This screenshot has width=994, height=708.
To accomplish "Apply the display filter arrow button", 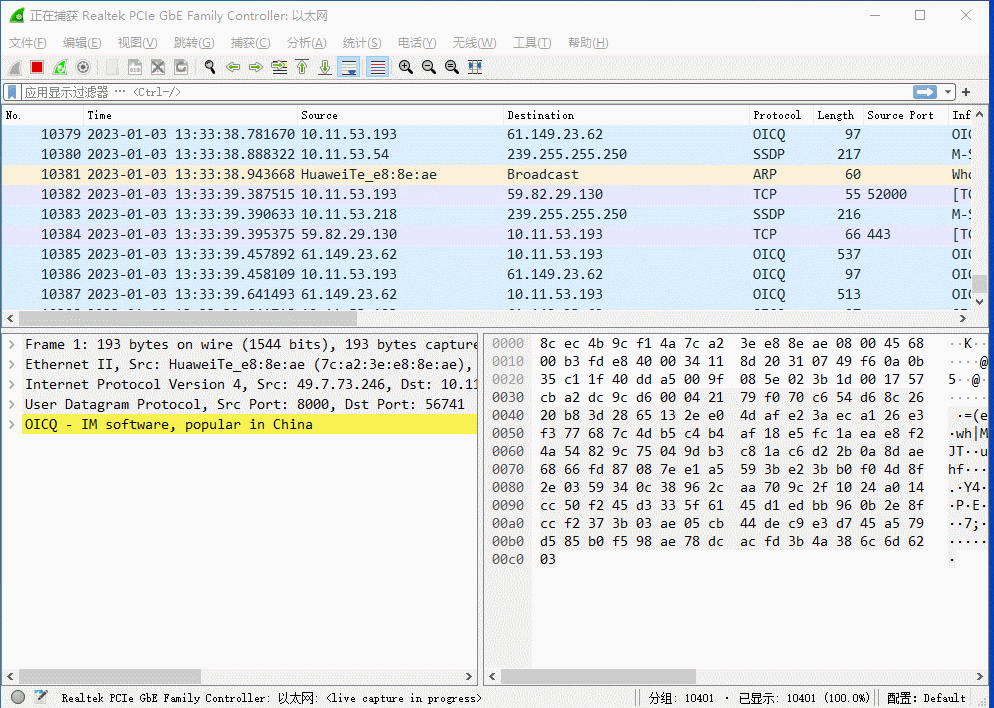I will tap(925, 92).
